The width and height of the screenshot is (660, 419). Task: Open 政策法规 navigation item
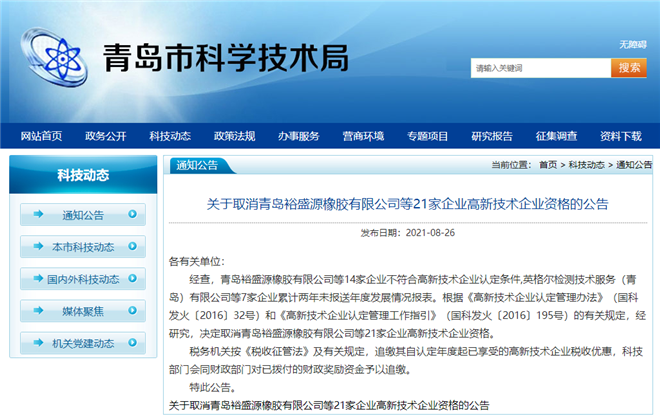[x=234, y=136]
